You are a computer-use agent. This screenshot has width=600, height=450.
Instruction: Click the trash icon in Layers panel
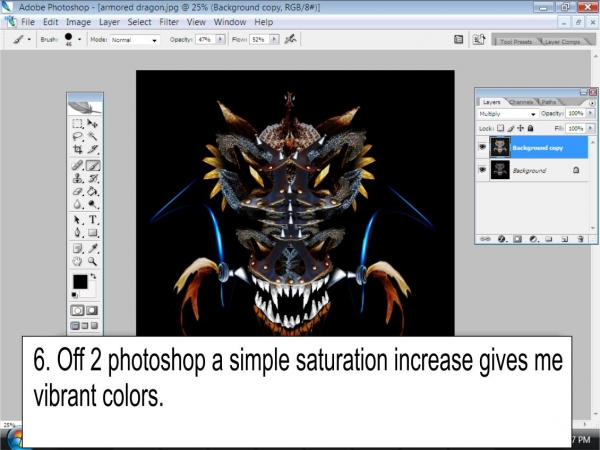pyautogui.click(x=580, y=239)
